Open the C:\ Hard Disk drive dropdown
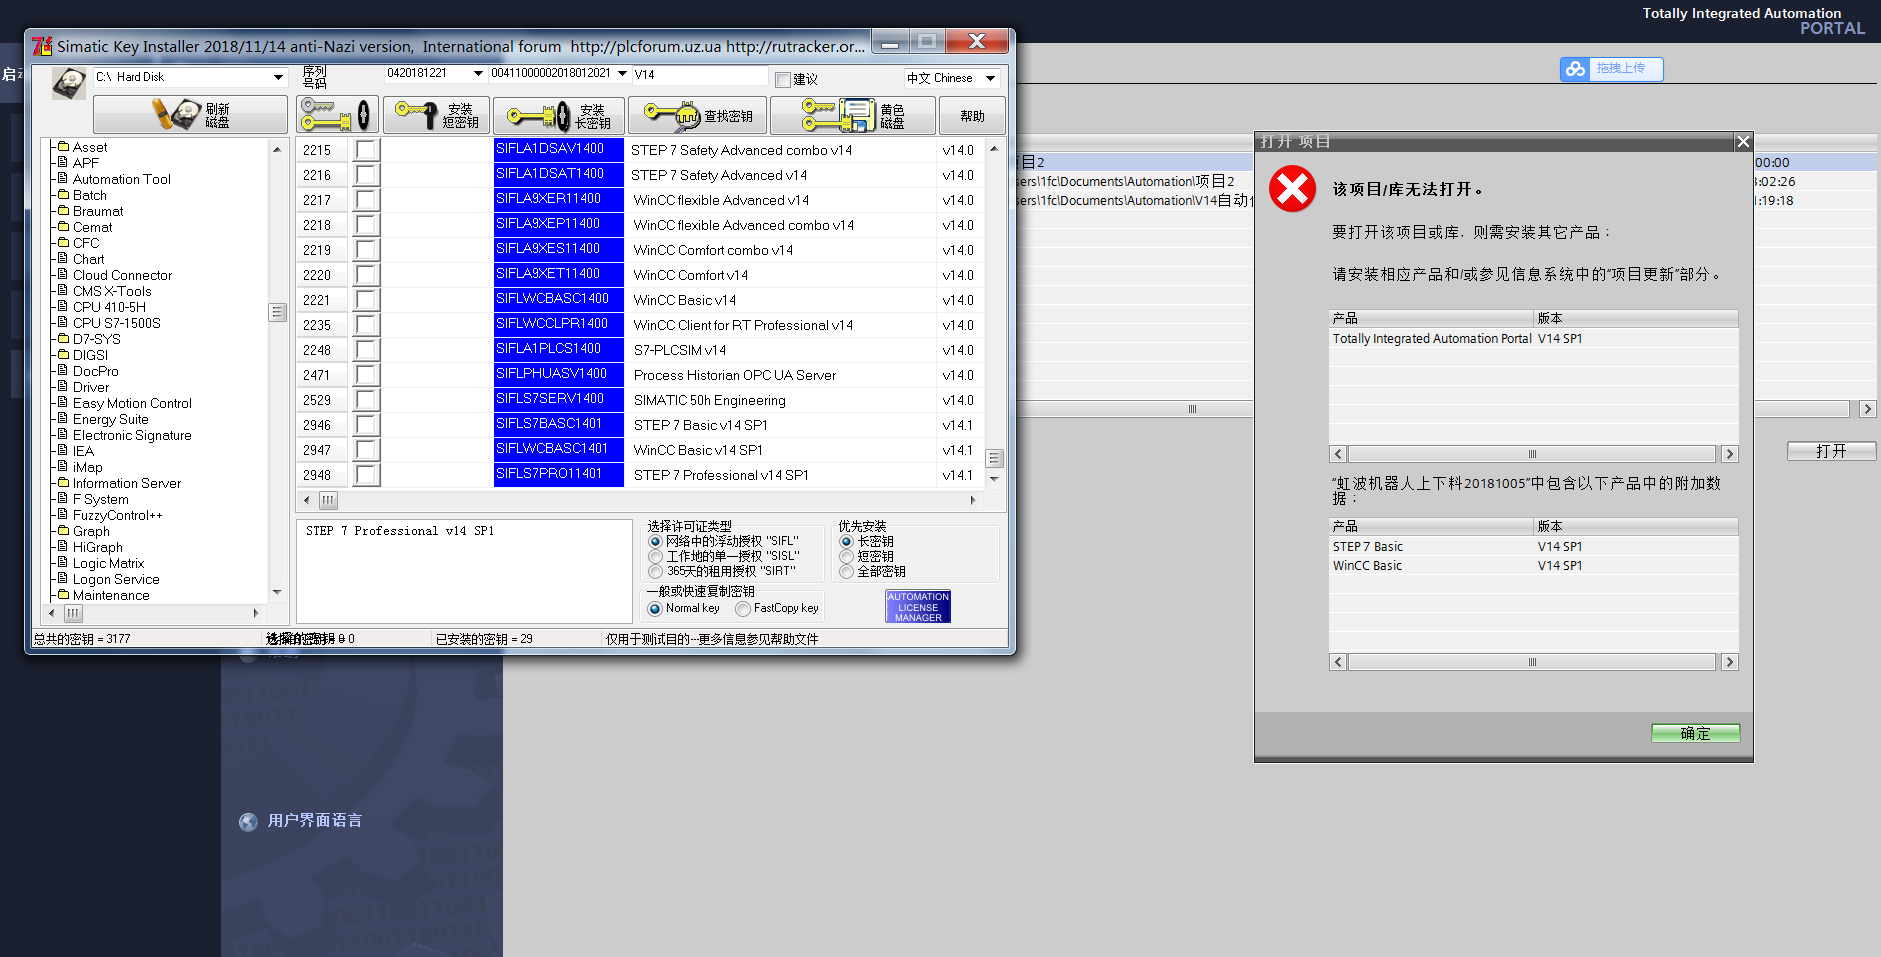 [278, 77]
